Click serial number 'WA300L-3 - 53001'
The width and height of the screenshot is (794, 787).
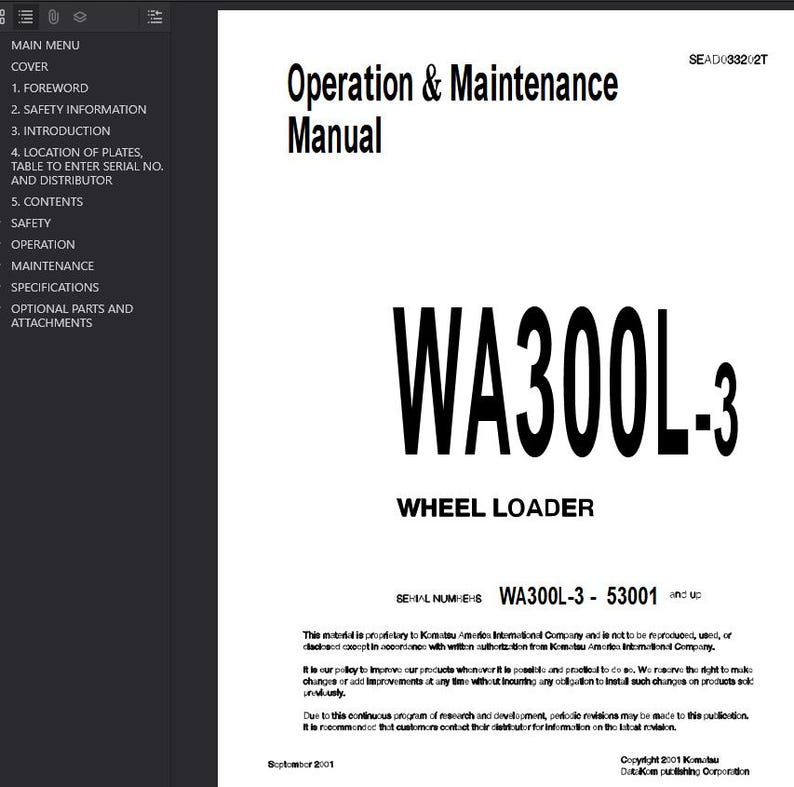[x=578, y=596]
